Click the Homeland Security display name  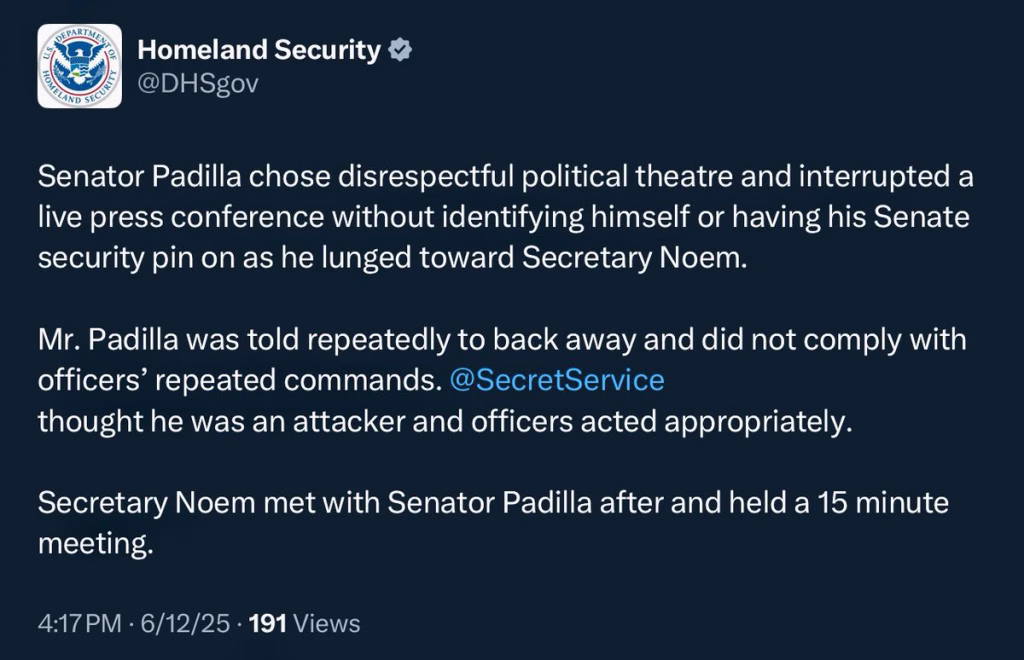pos(259,50)
